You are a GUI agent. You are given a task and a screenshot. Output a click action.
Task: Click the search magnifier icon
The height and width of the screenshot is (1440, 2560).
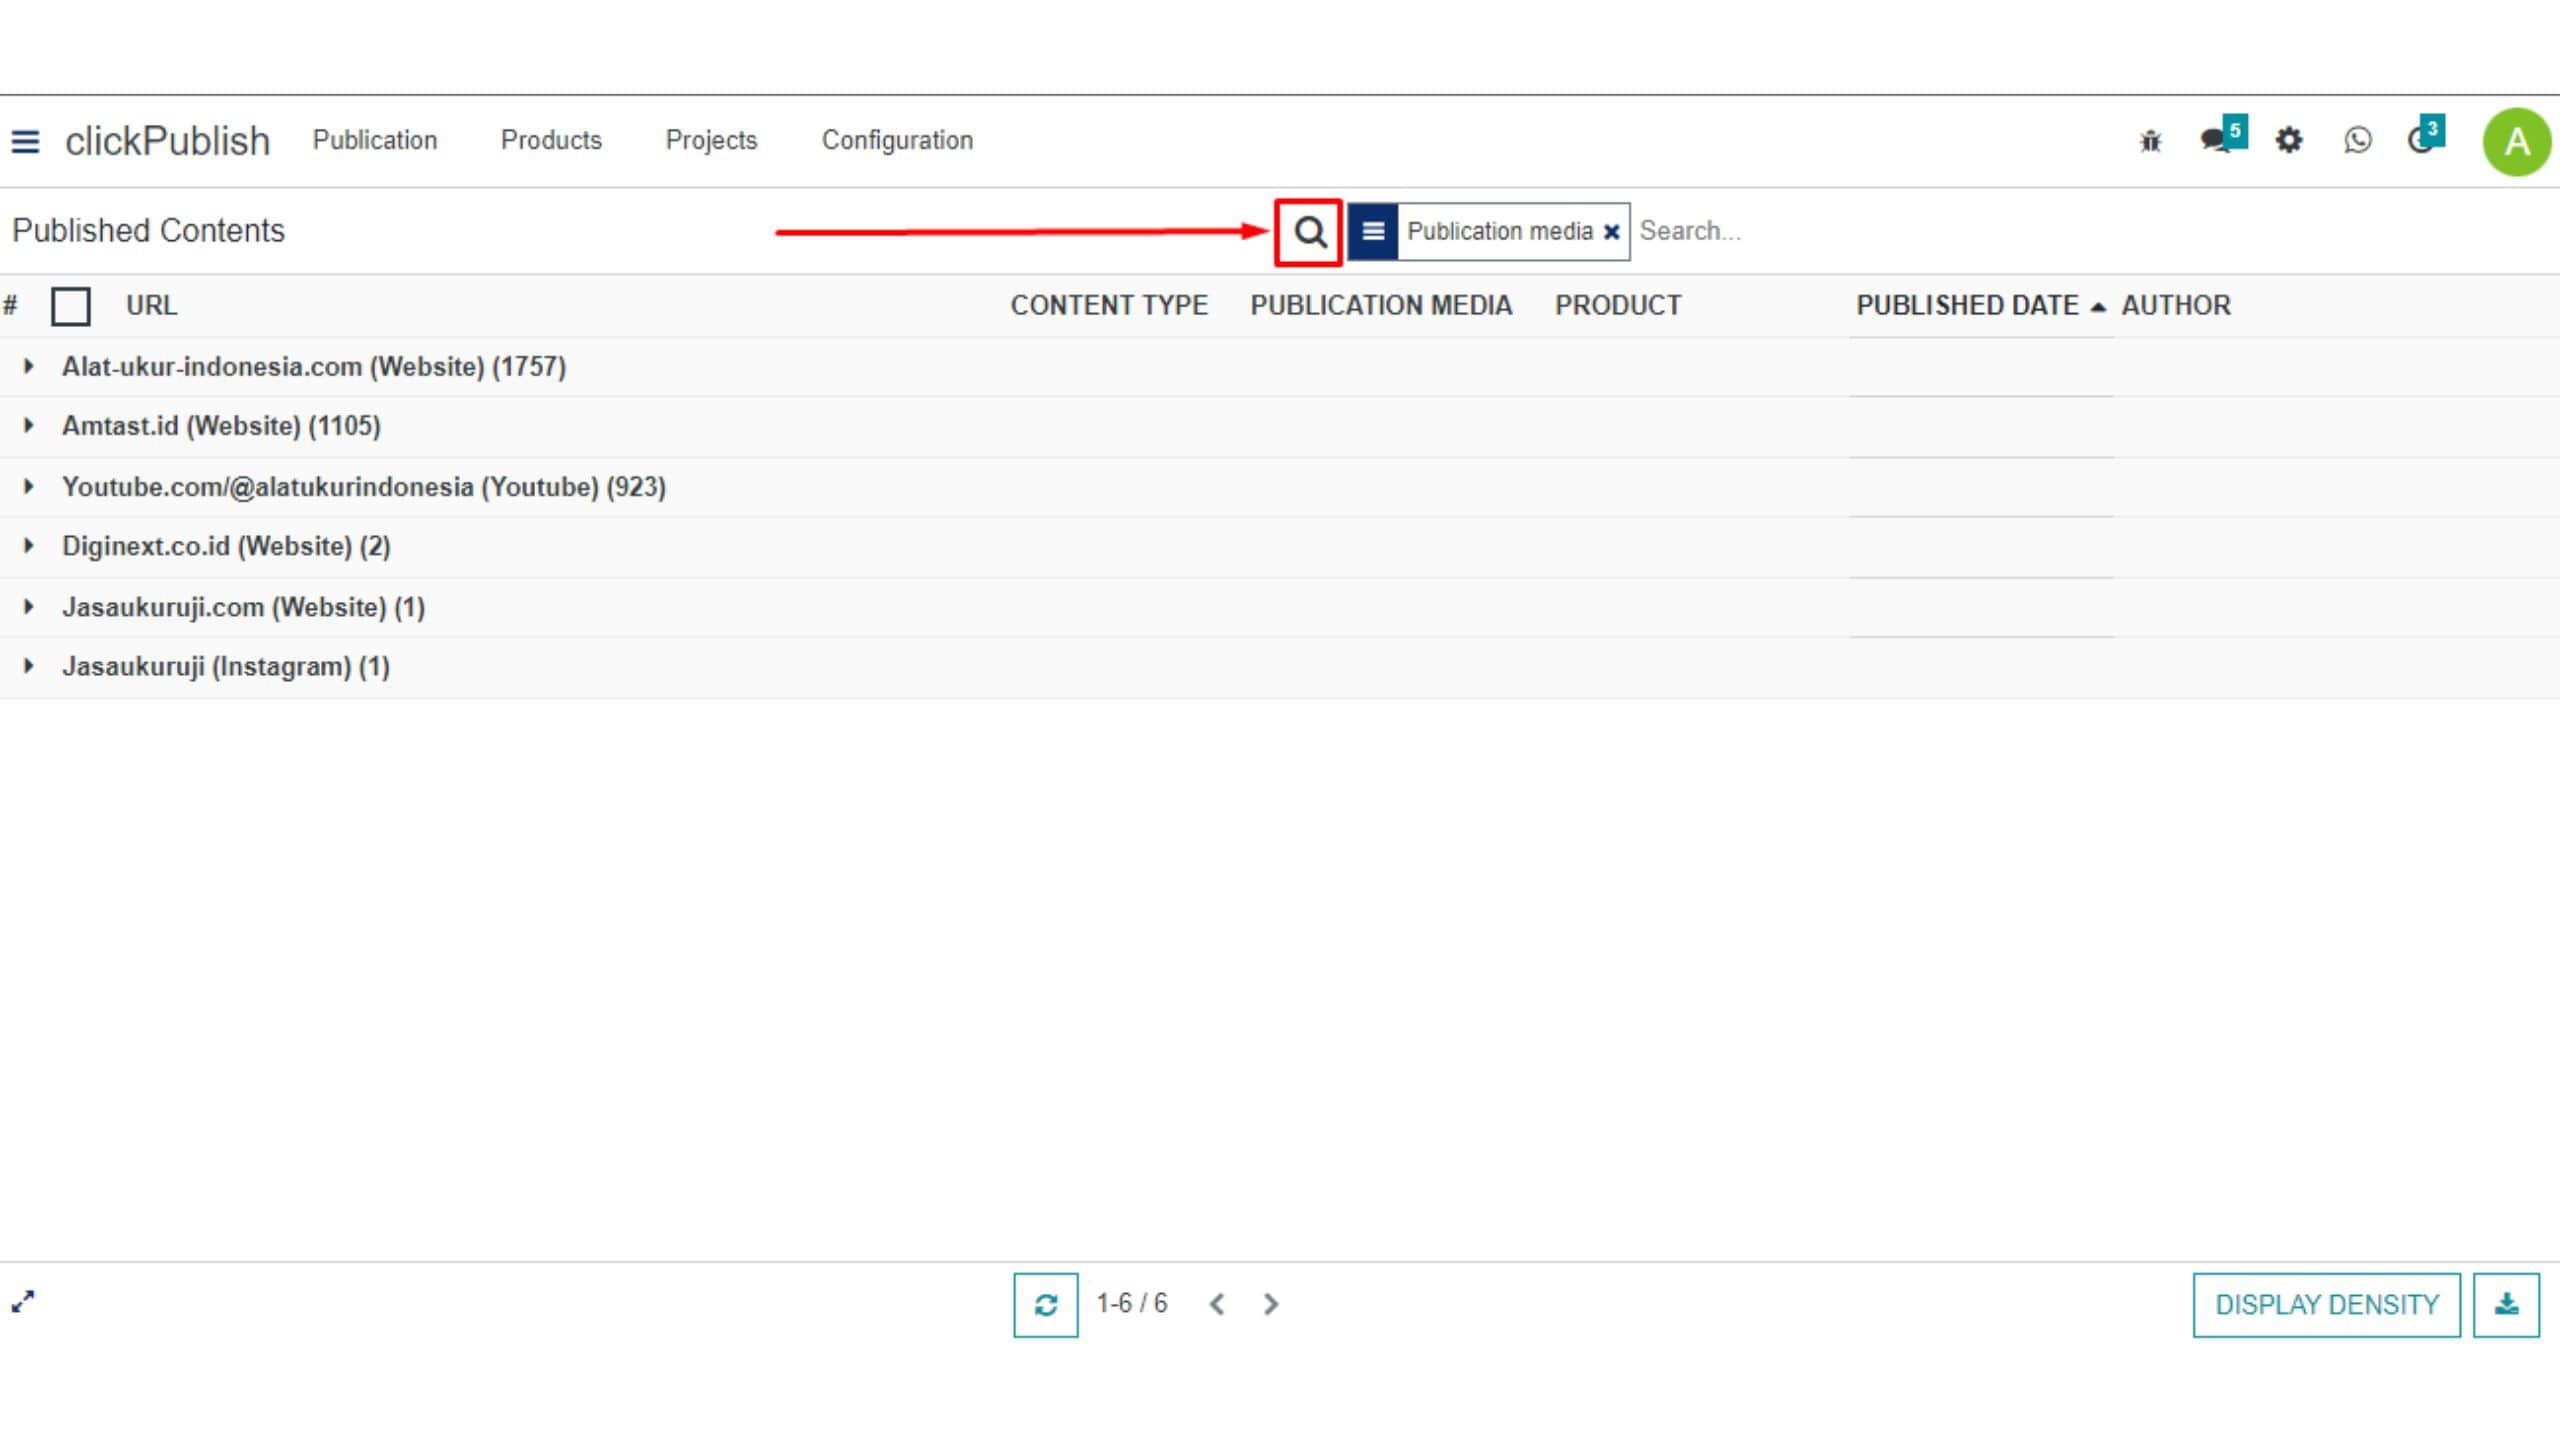1309,232
